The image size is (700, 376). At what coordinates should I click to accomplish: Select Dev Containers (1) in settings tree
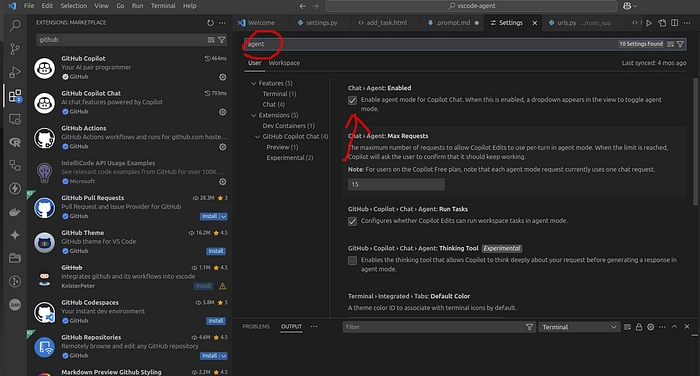coord(288,126)
